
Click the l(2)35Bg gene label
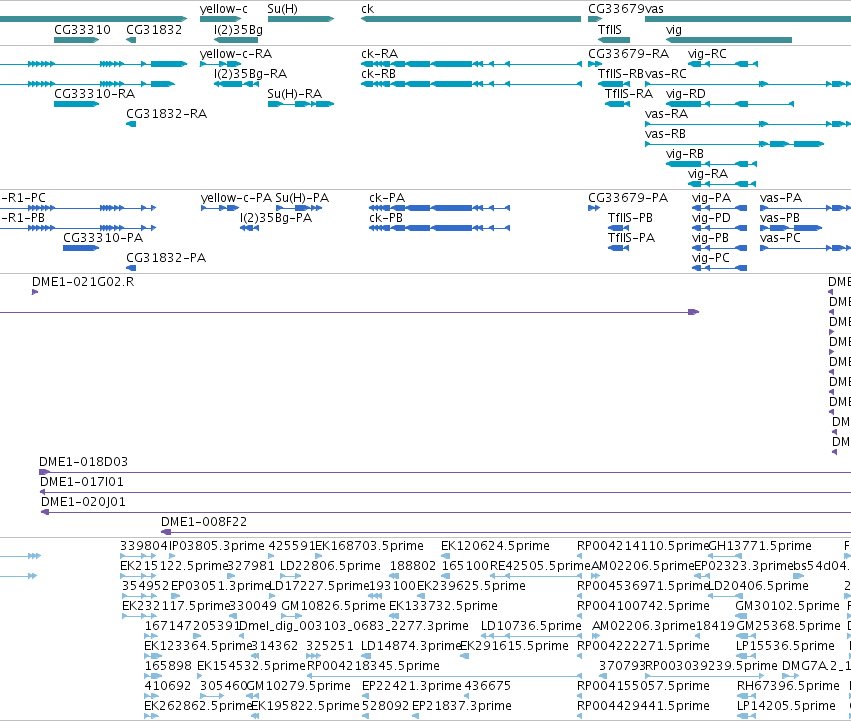[238, 29]
